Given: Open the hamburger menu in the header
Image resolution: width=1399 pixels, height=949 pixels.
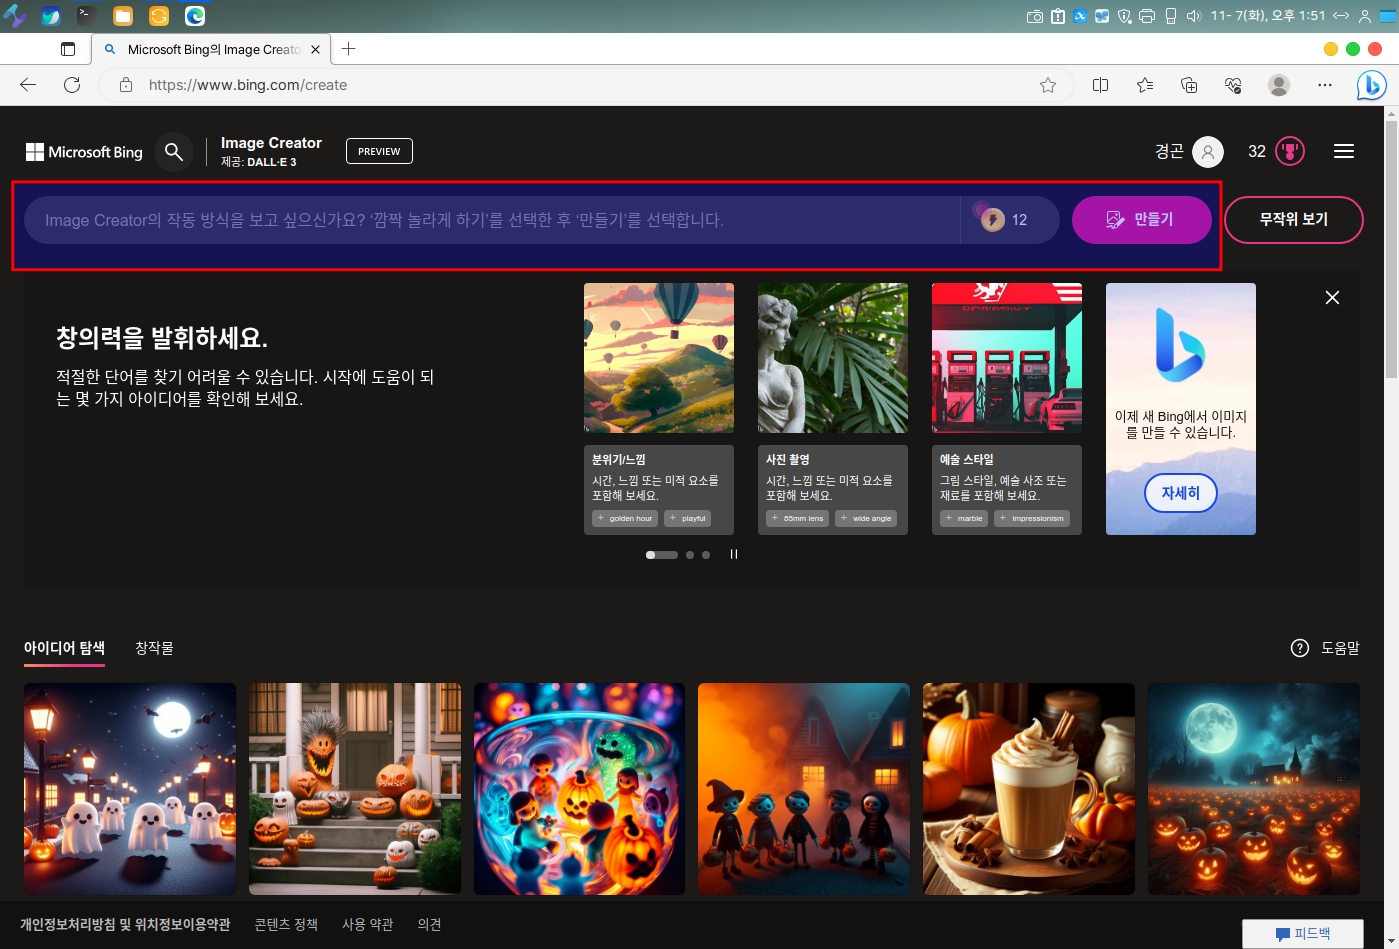Looking at the screenshot, I should point(1343,151).
